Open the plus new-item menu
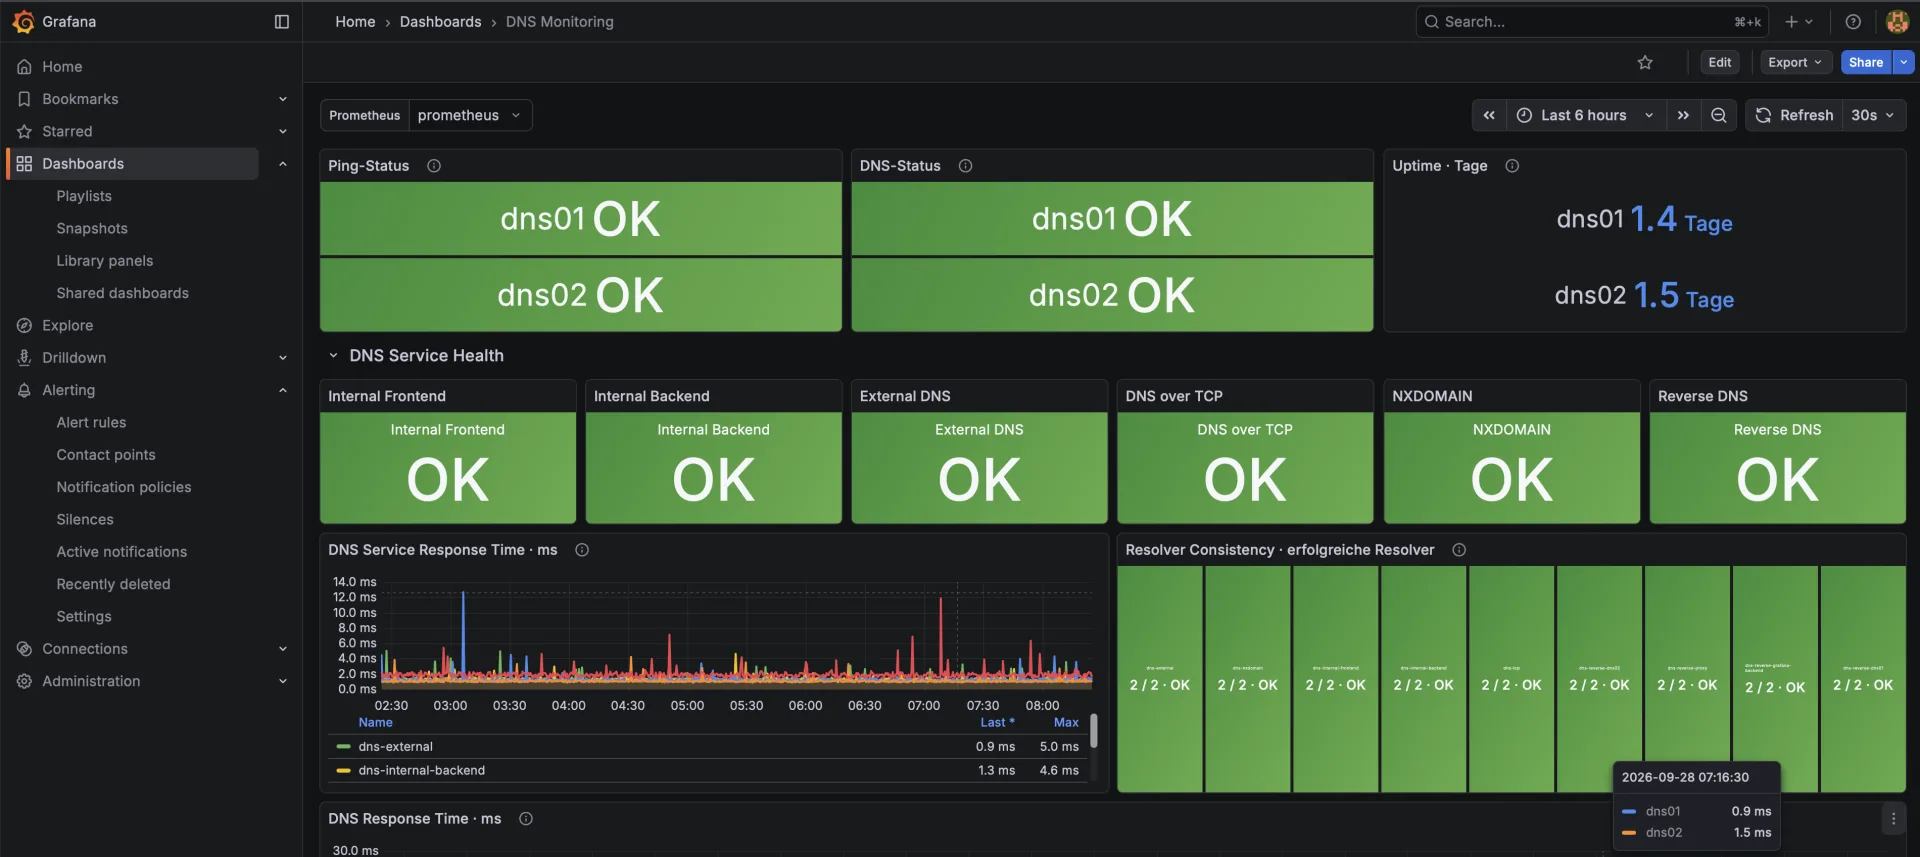Viewport: 1920px width, 857px height. click(x=1799, y=21)
